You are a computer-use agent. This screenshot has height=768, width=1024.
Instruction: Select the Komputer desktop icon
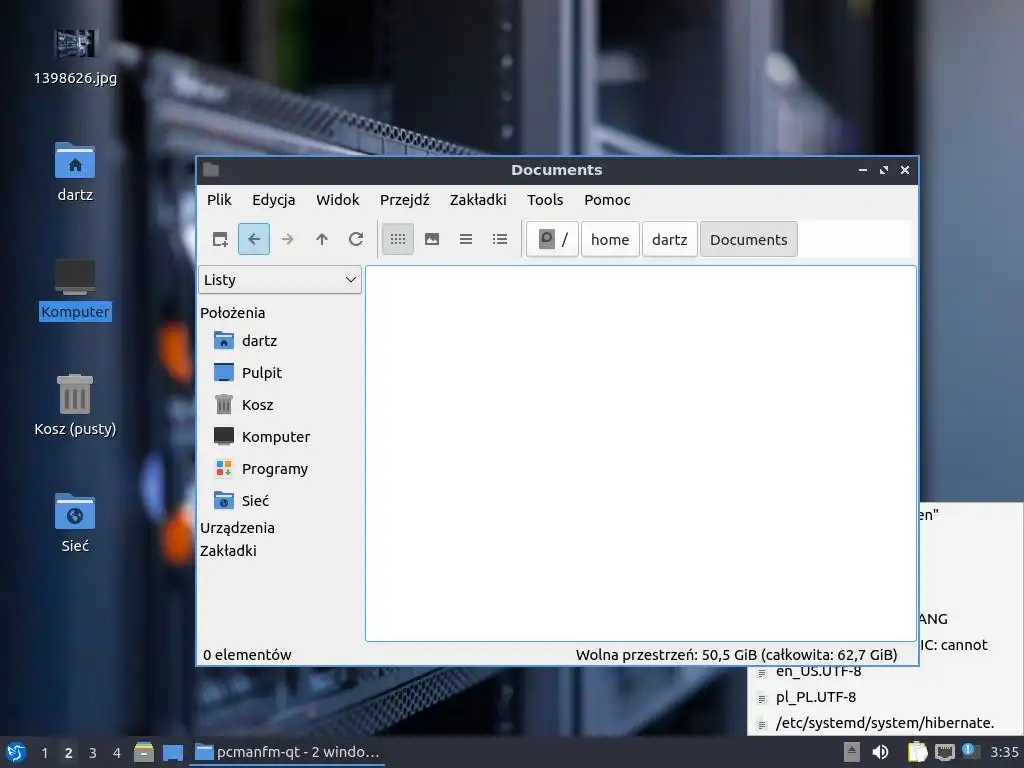coord(75,289)
